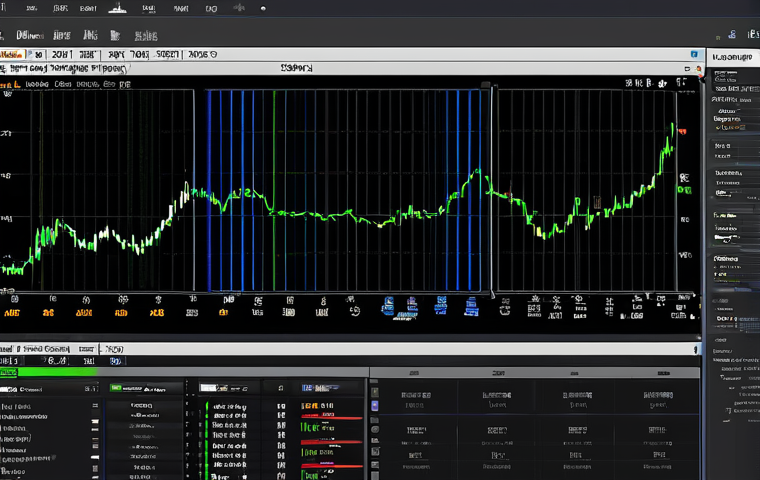Select the blue highlighted tab in the lower panel row
Image resolution: width=760 pixels, height=480 pixels.
[116, 361]
